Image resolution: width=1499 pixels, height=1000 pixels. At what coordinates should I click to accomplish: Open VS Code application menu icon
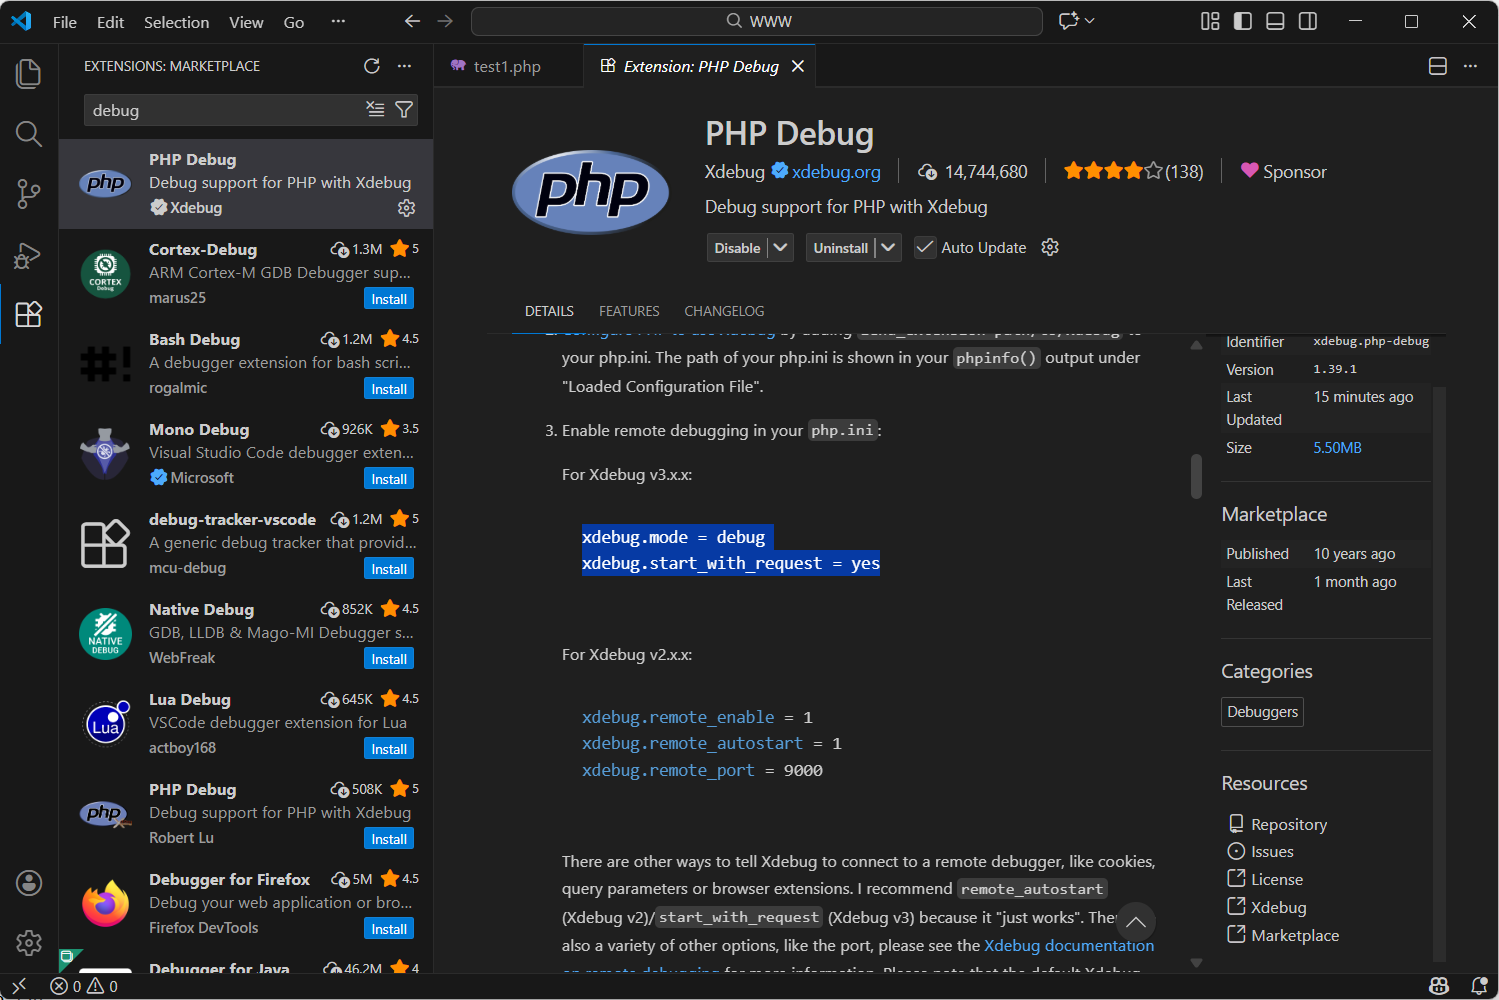pyautogui.click(x=22, y=21)
